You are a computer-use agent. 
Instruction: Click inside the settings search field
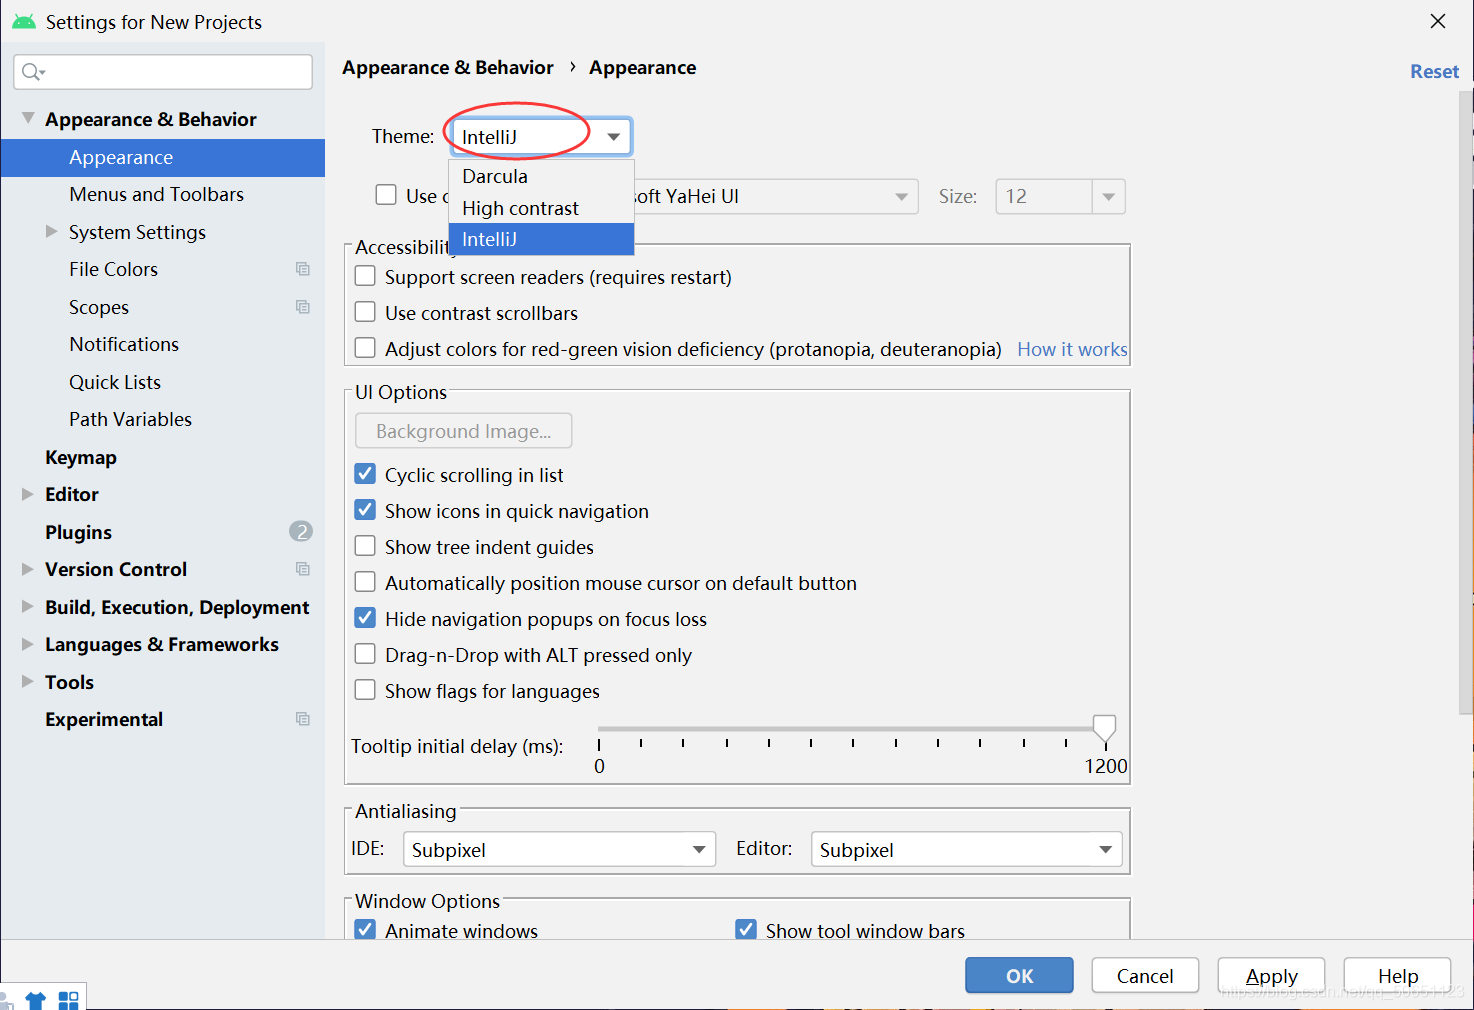click(x=163, y=71)
